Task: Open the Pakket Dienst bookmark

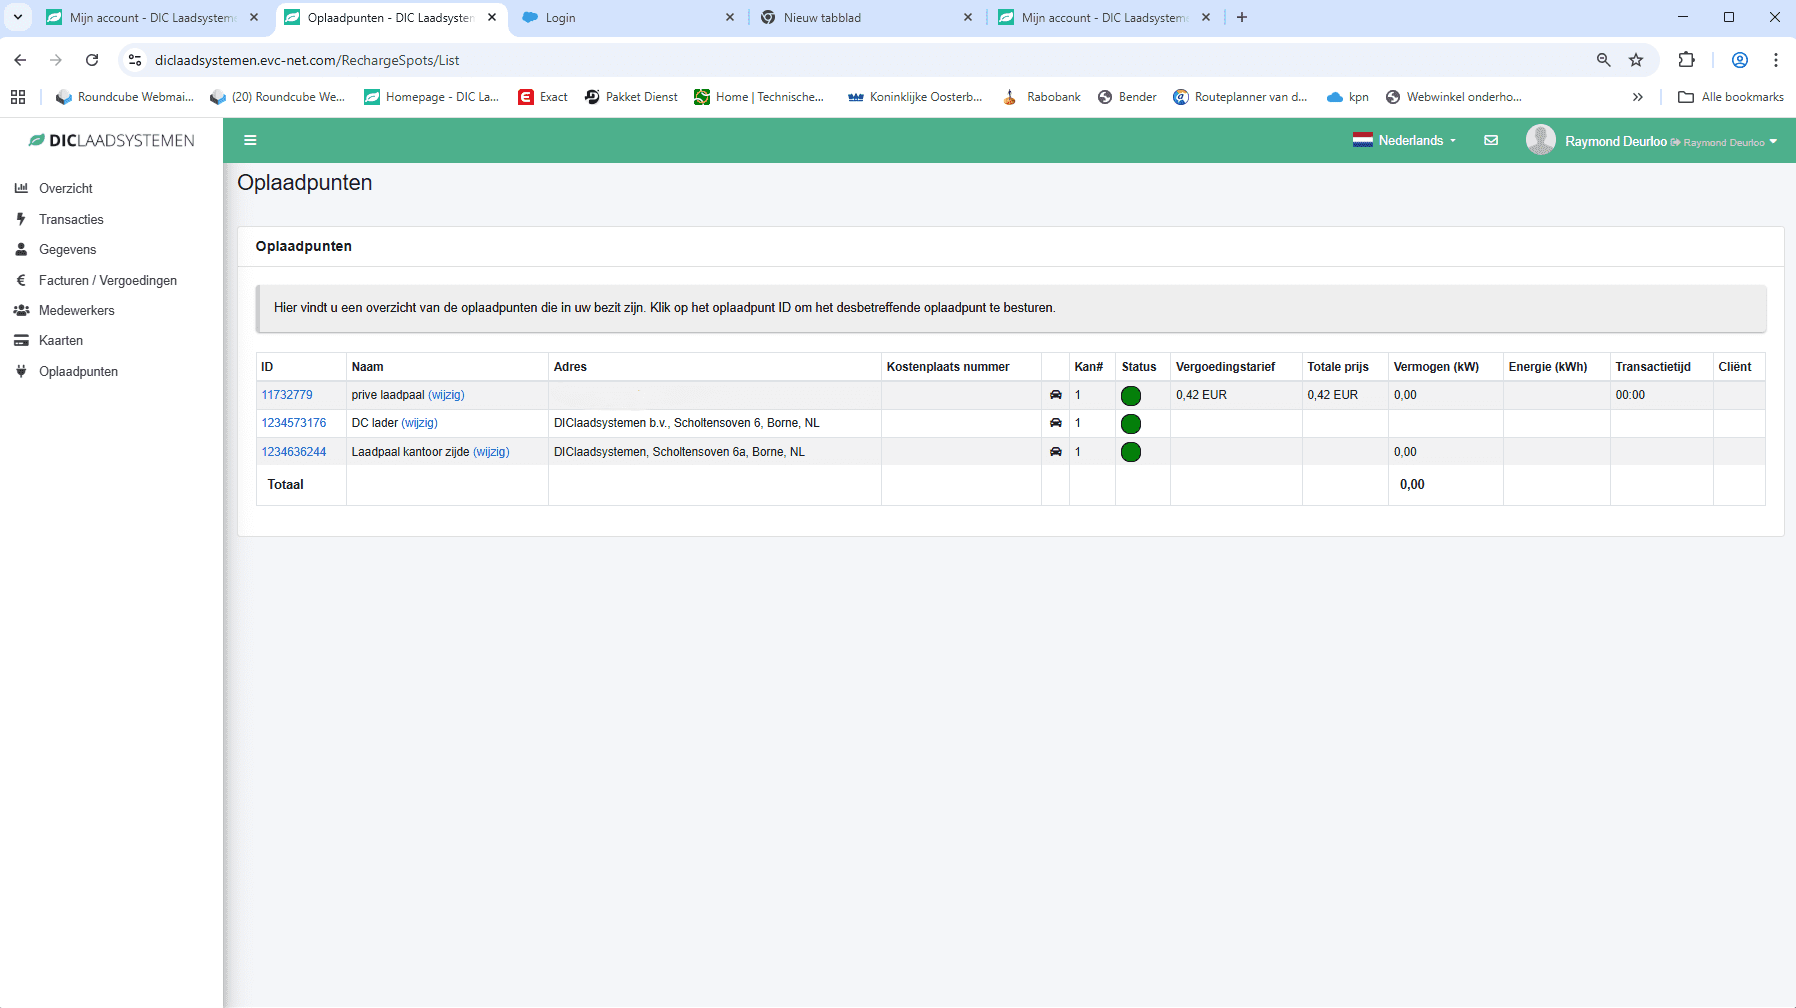Action: pyautogui.click(x=631, y=97)
